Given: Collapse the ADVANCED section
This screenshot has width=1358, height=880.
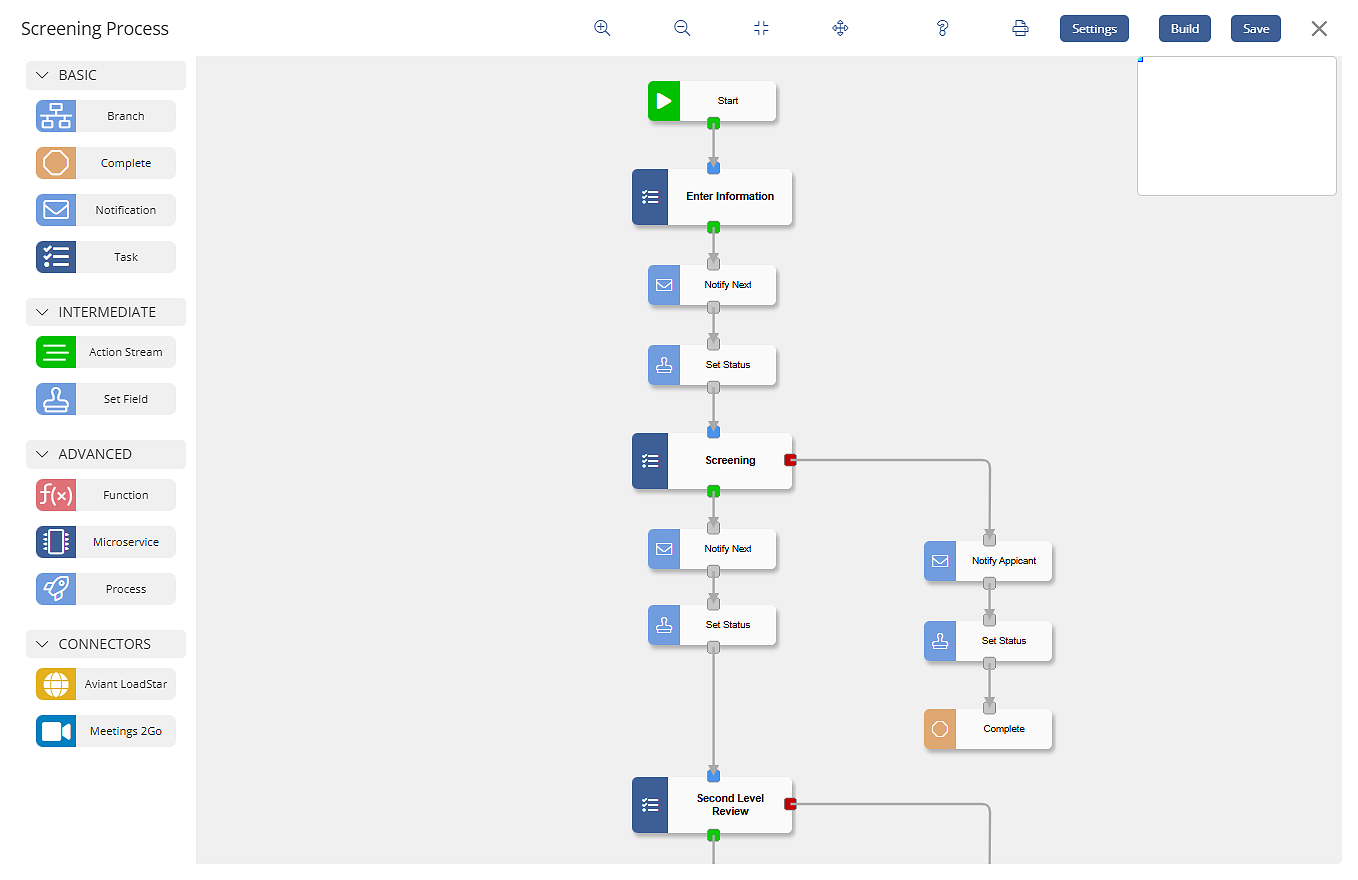Looking at the screenshot, I should pos(43,454).
